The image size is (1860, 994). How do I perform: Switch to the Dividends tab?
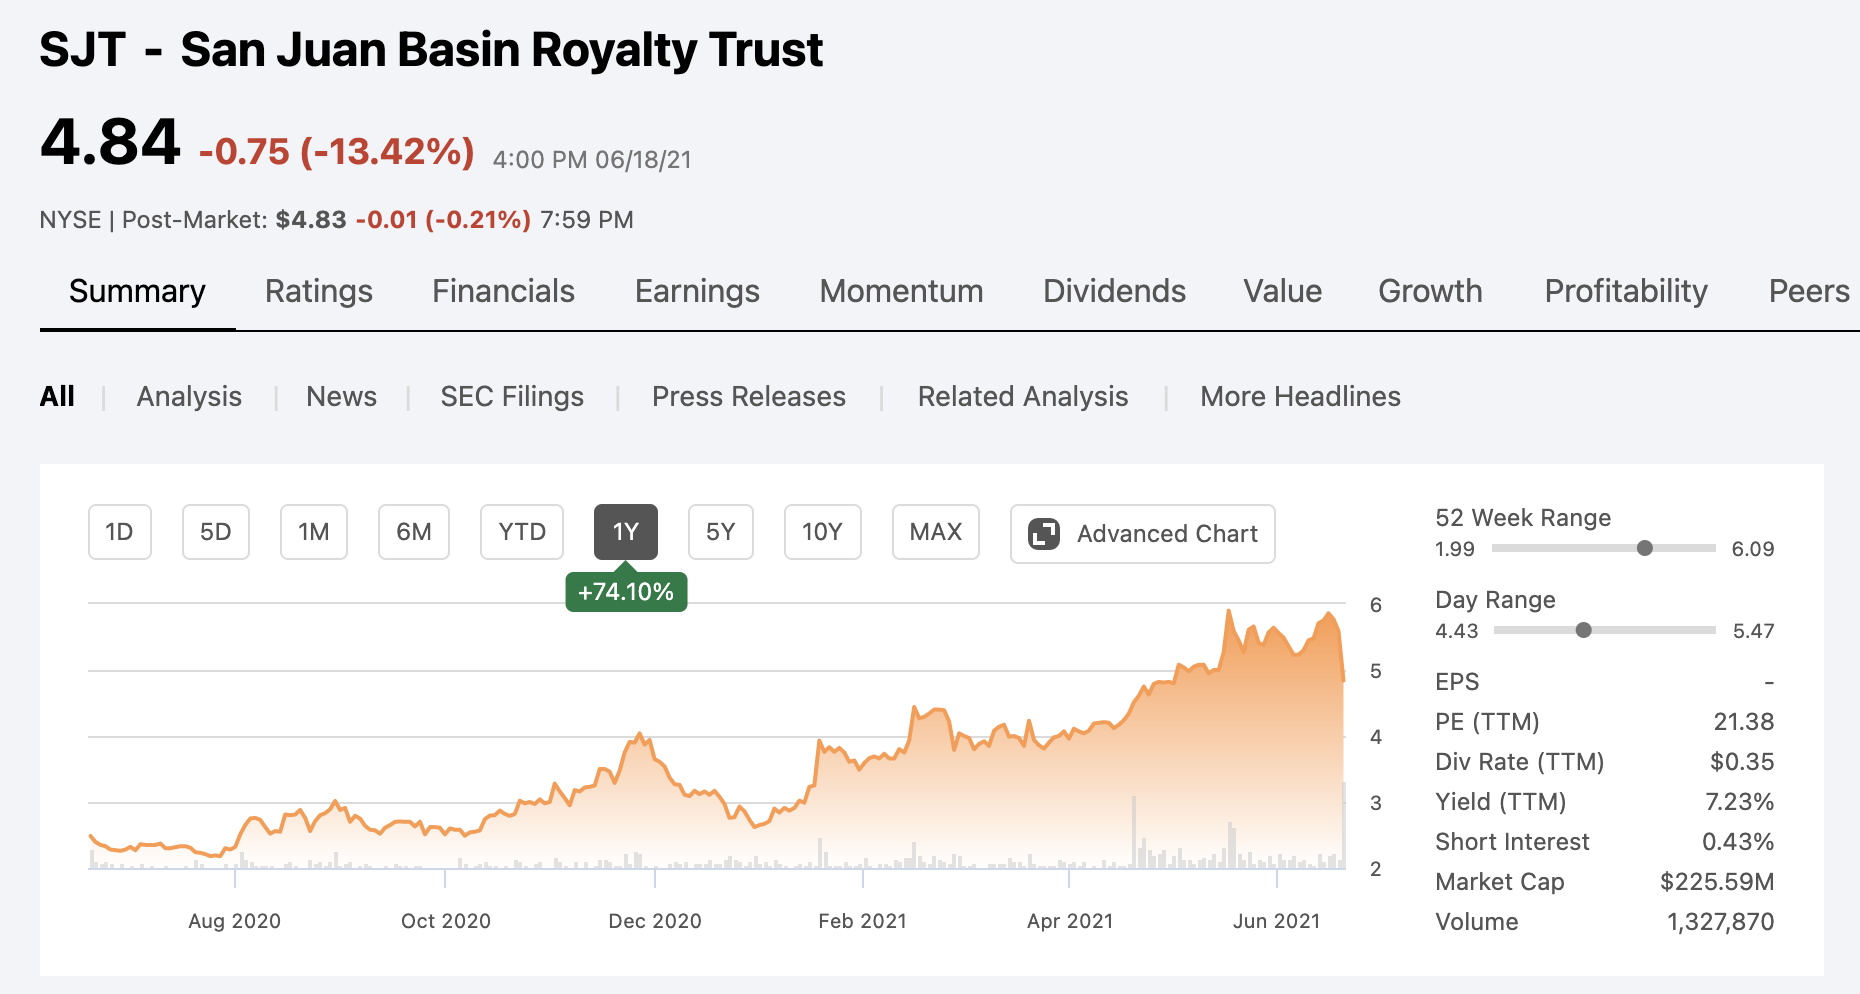click(x=1114, y=291)
